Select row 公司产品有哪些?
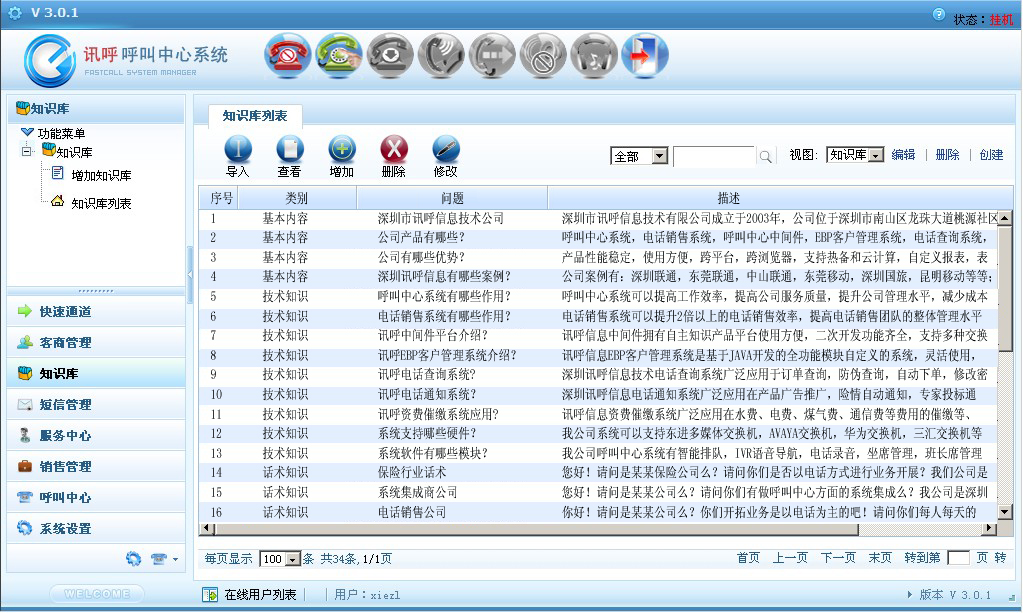This screenshot has height=613, width=1023. pyautogui.click(x=598, y=238)
